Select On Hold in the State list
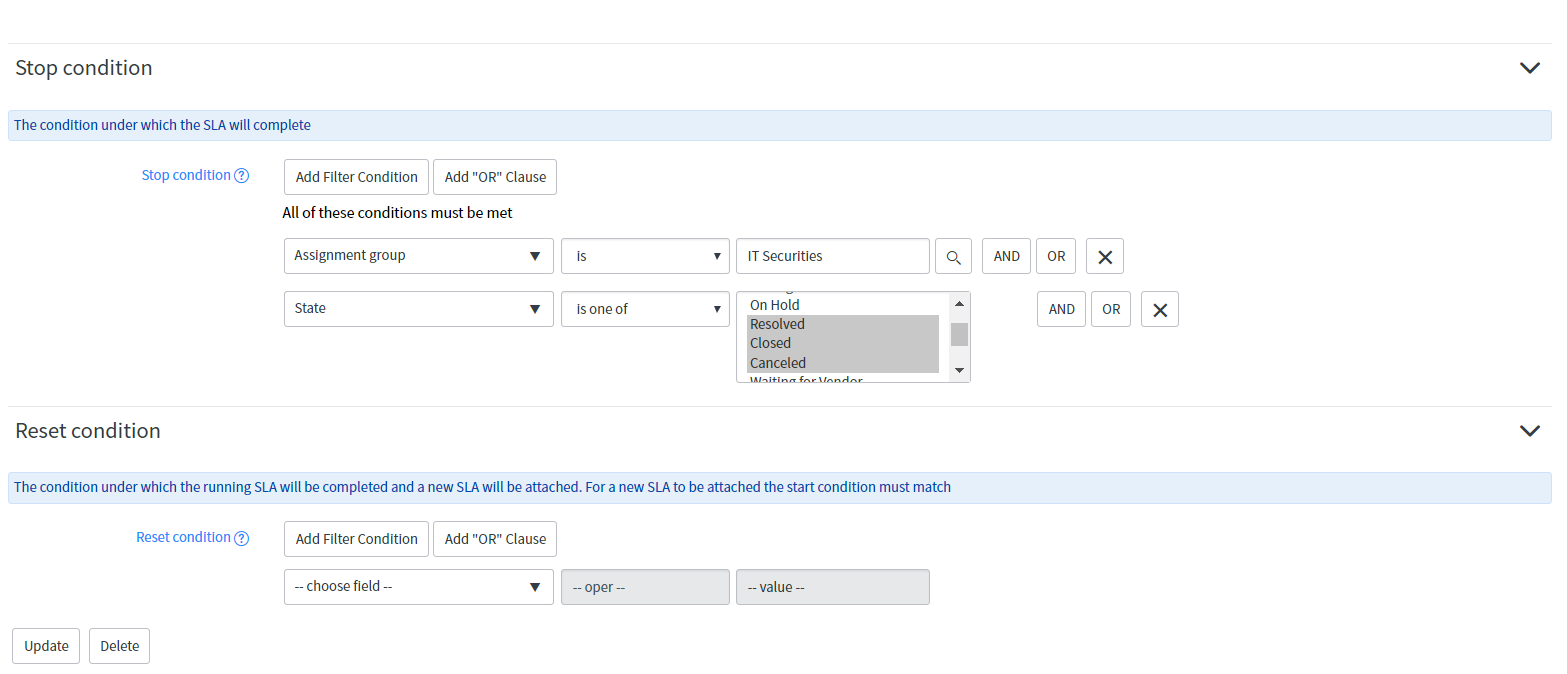This screenshot has width=1567, height=674. coord(843,305)
